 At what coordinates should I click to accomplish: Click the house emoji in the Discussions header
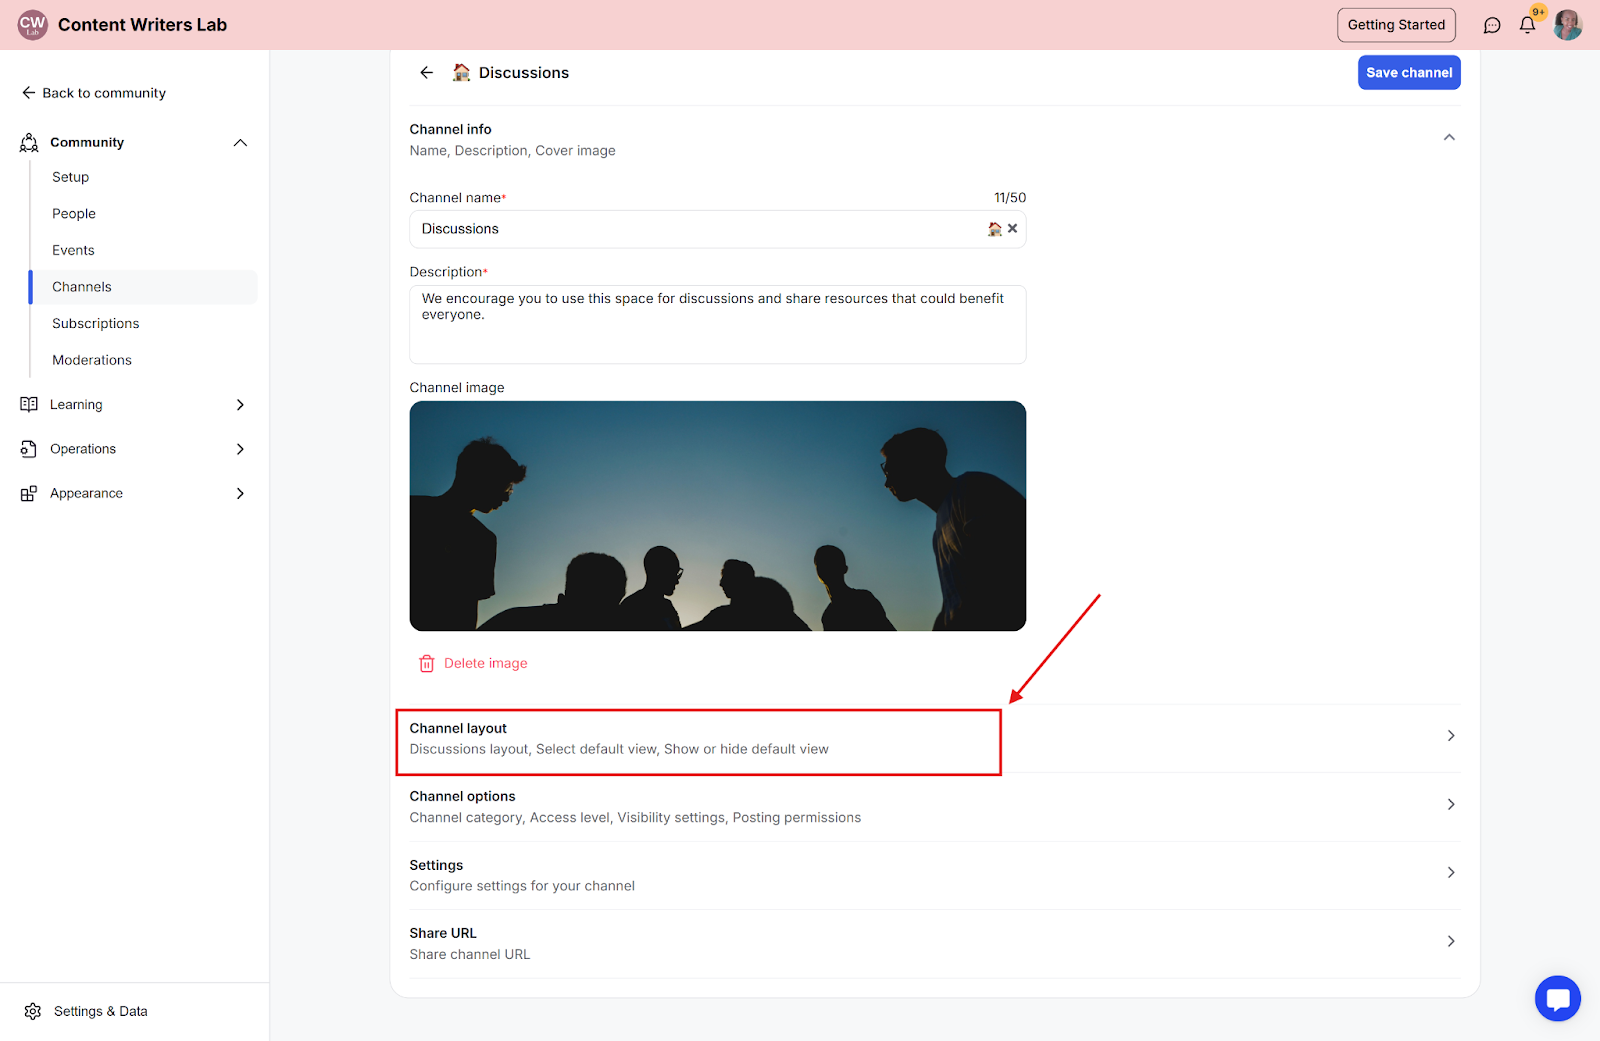point(461,72)
